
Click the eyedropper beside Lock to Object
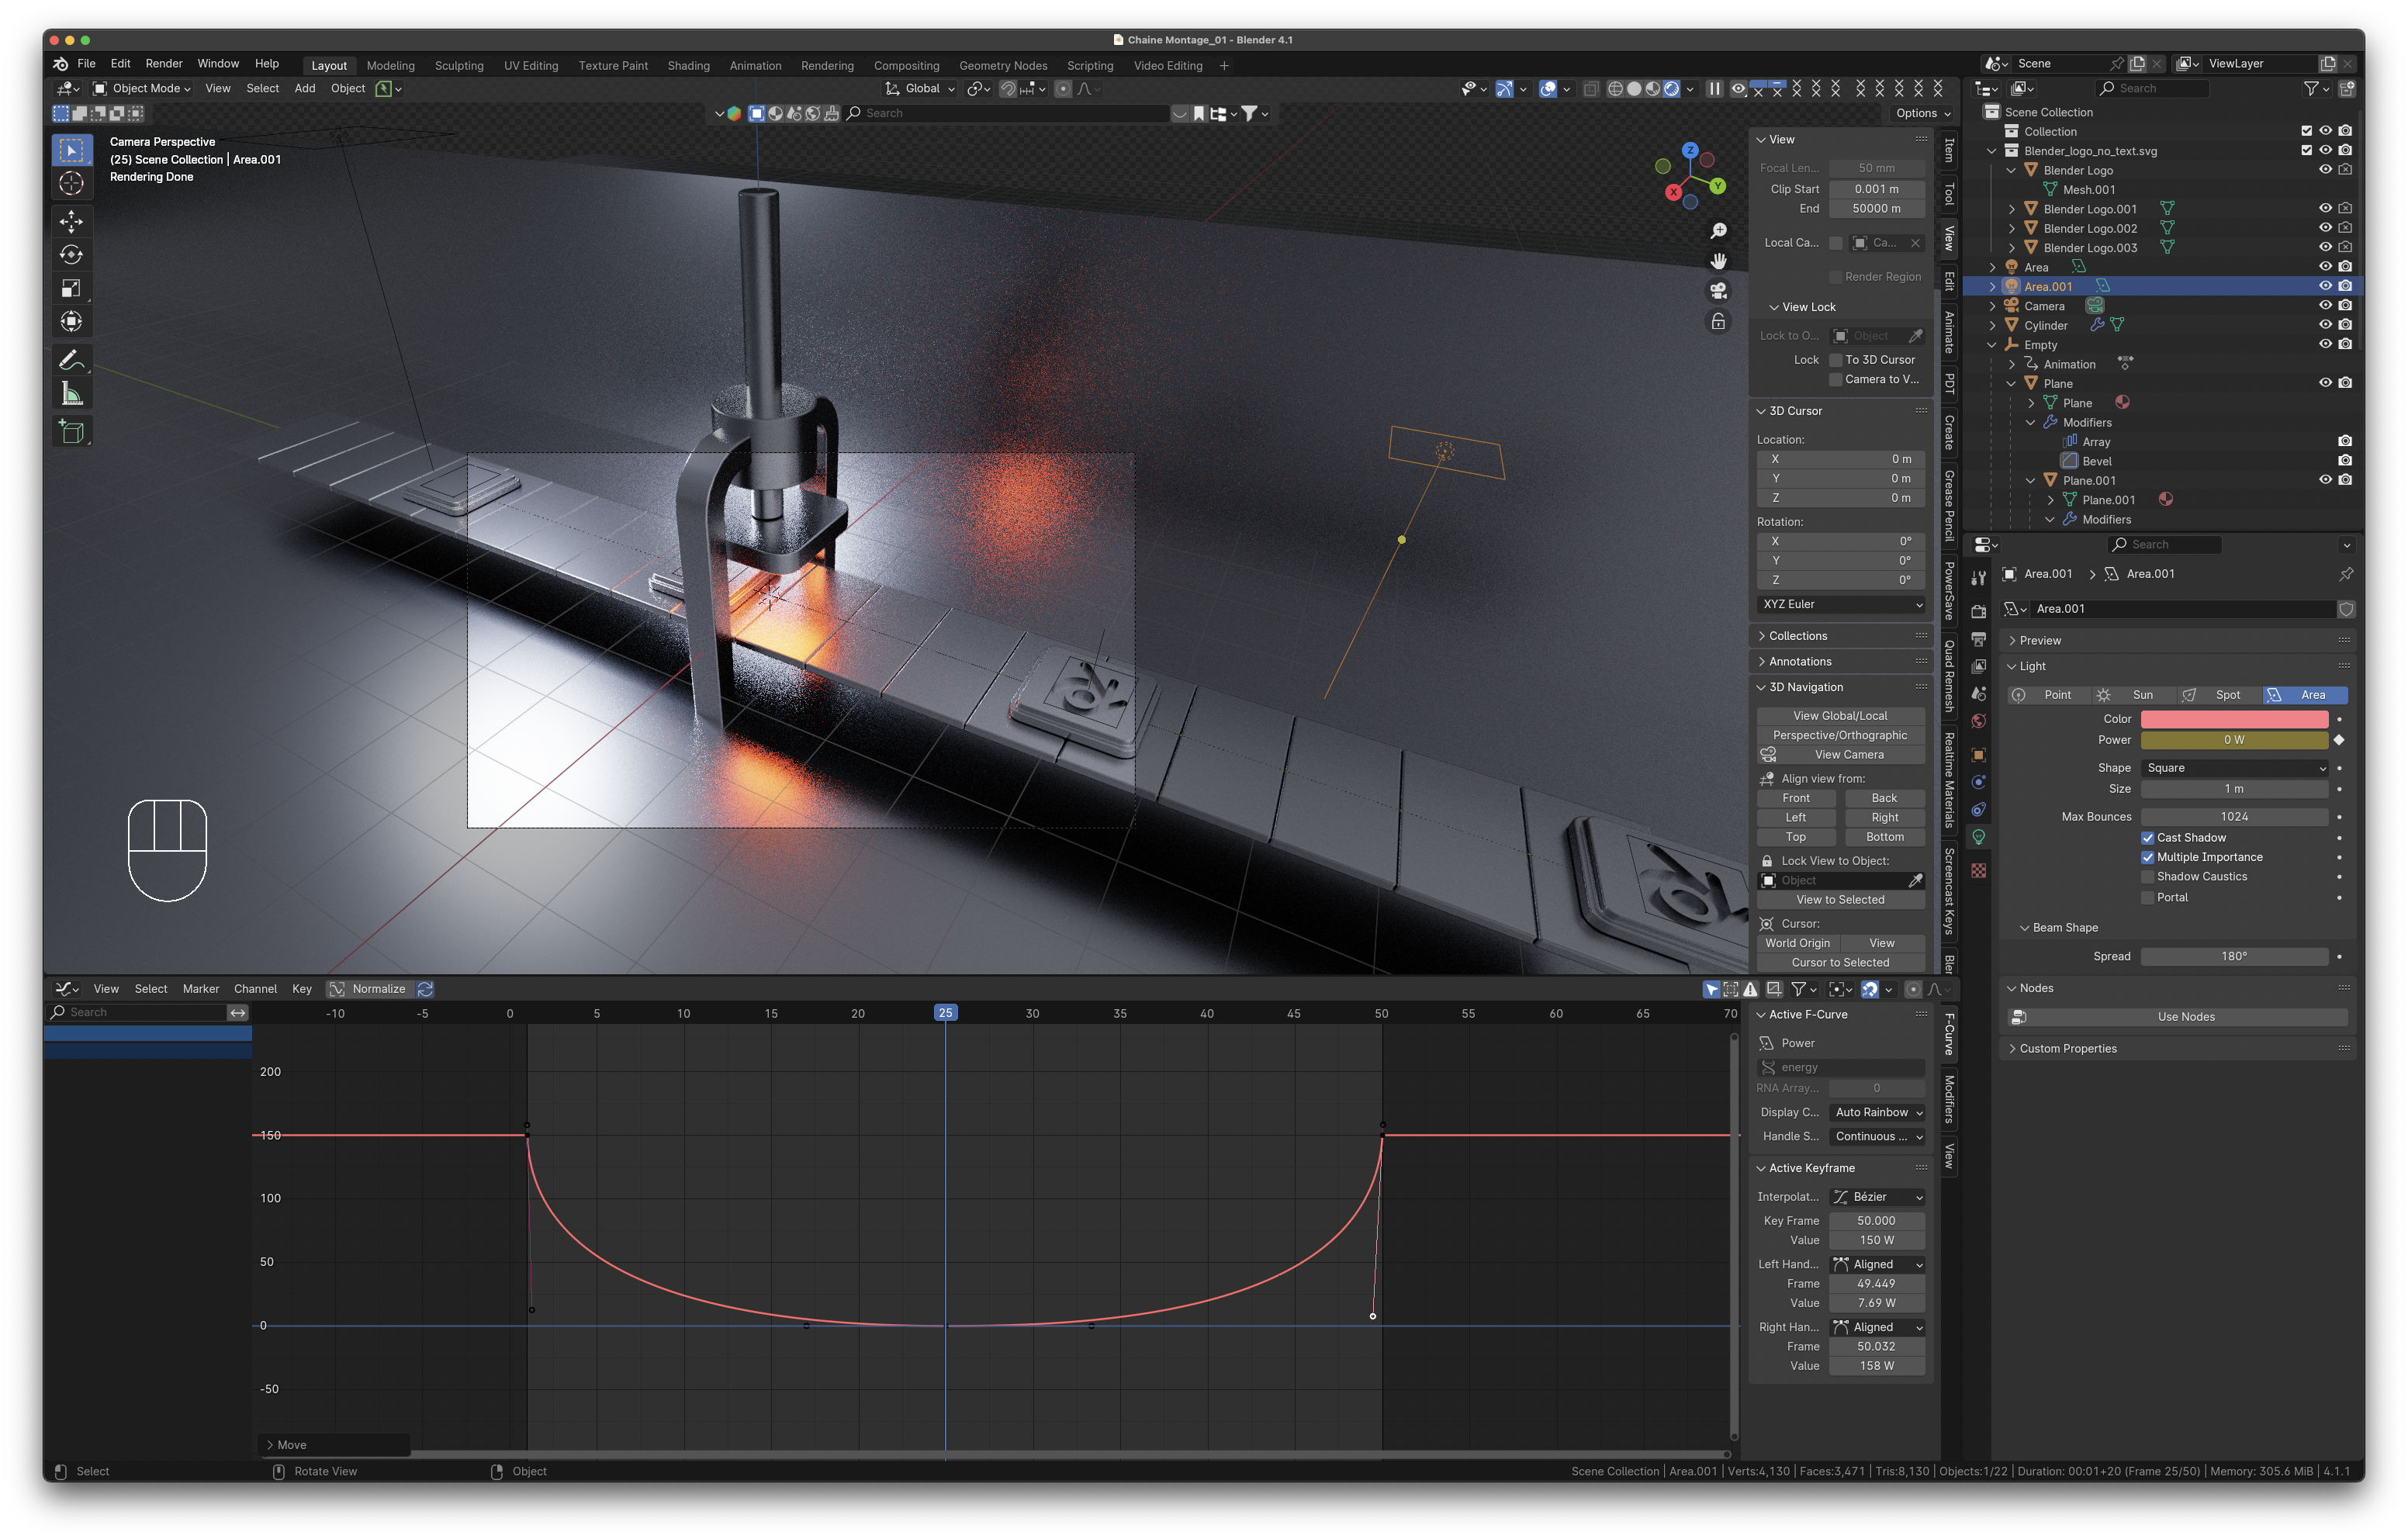(x=1915, y=336)
